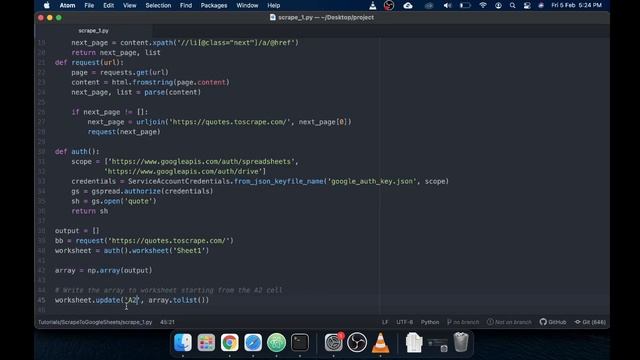Open the View menu
This screenshot has height=360, width=640.
click(x=129, y=5)
